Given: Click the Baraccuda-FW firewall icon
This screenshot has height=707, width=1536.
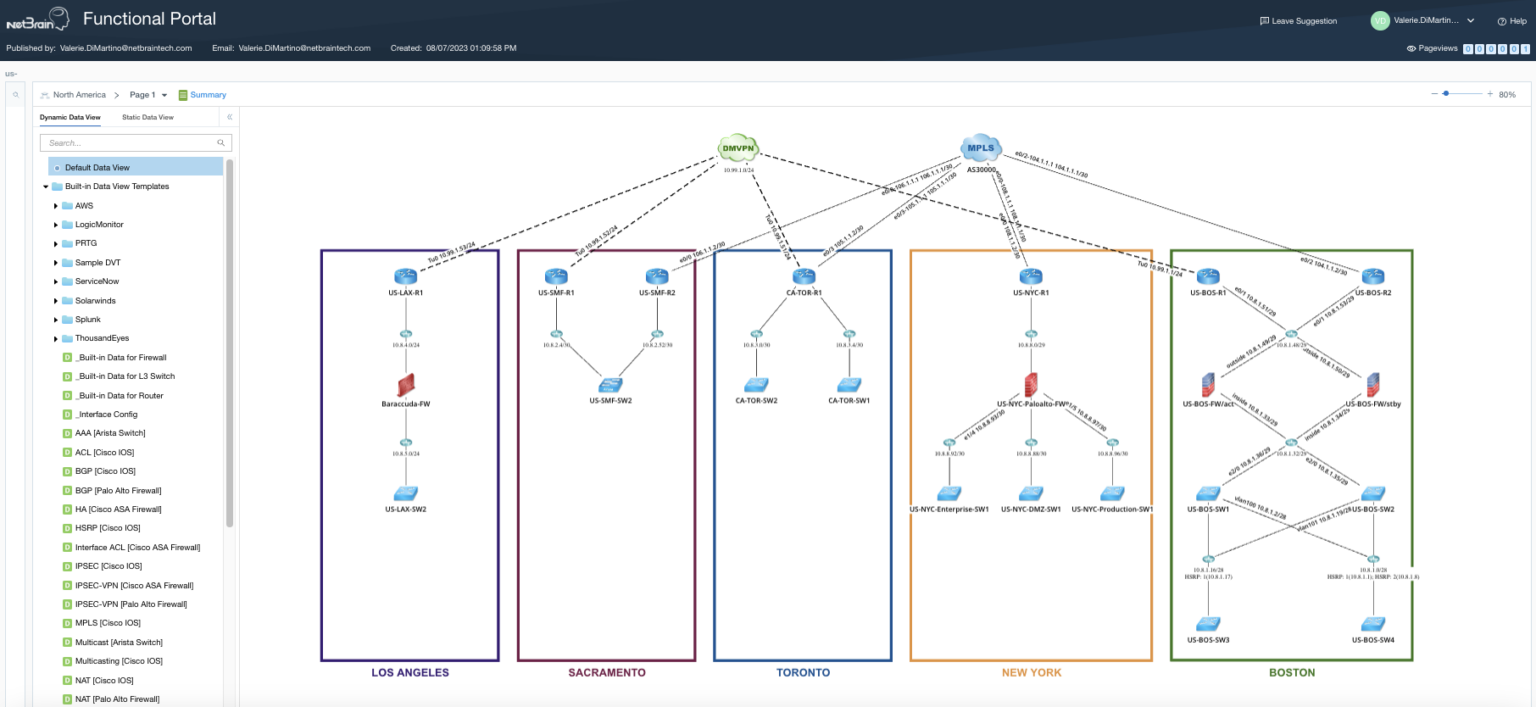Looking at the screenshot, I should pos(405,385).
